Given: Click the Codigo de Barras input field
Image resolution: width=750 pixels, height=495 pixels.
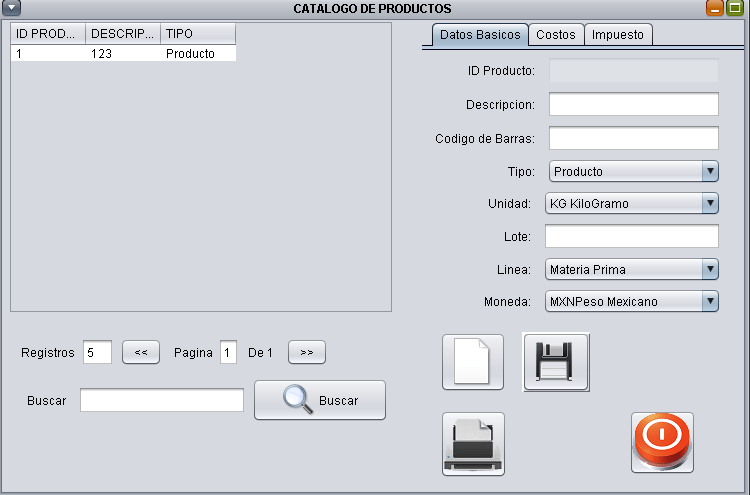Looking at the screenshot, I should pos(634,138).
